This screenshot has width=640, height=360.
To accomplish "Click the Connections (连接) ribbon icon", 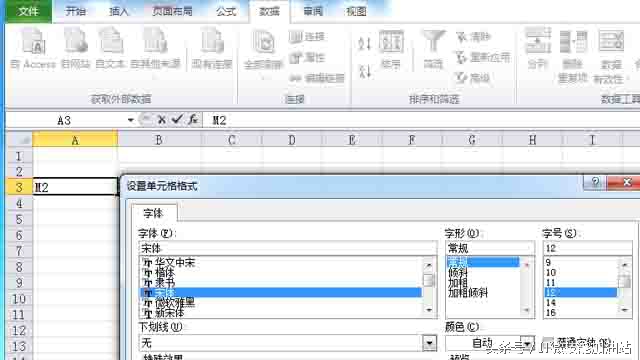I will 296,37.
